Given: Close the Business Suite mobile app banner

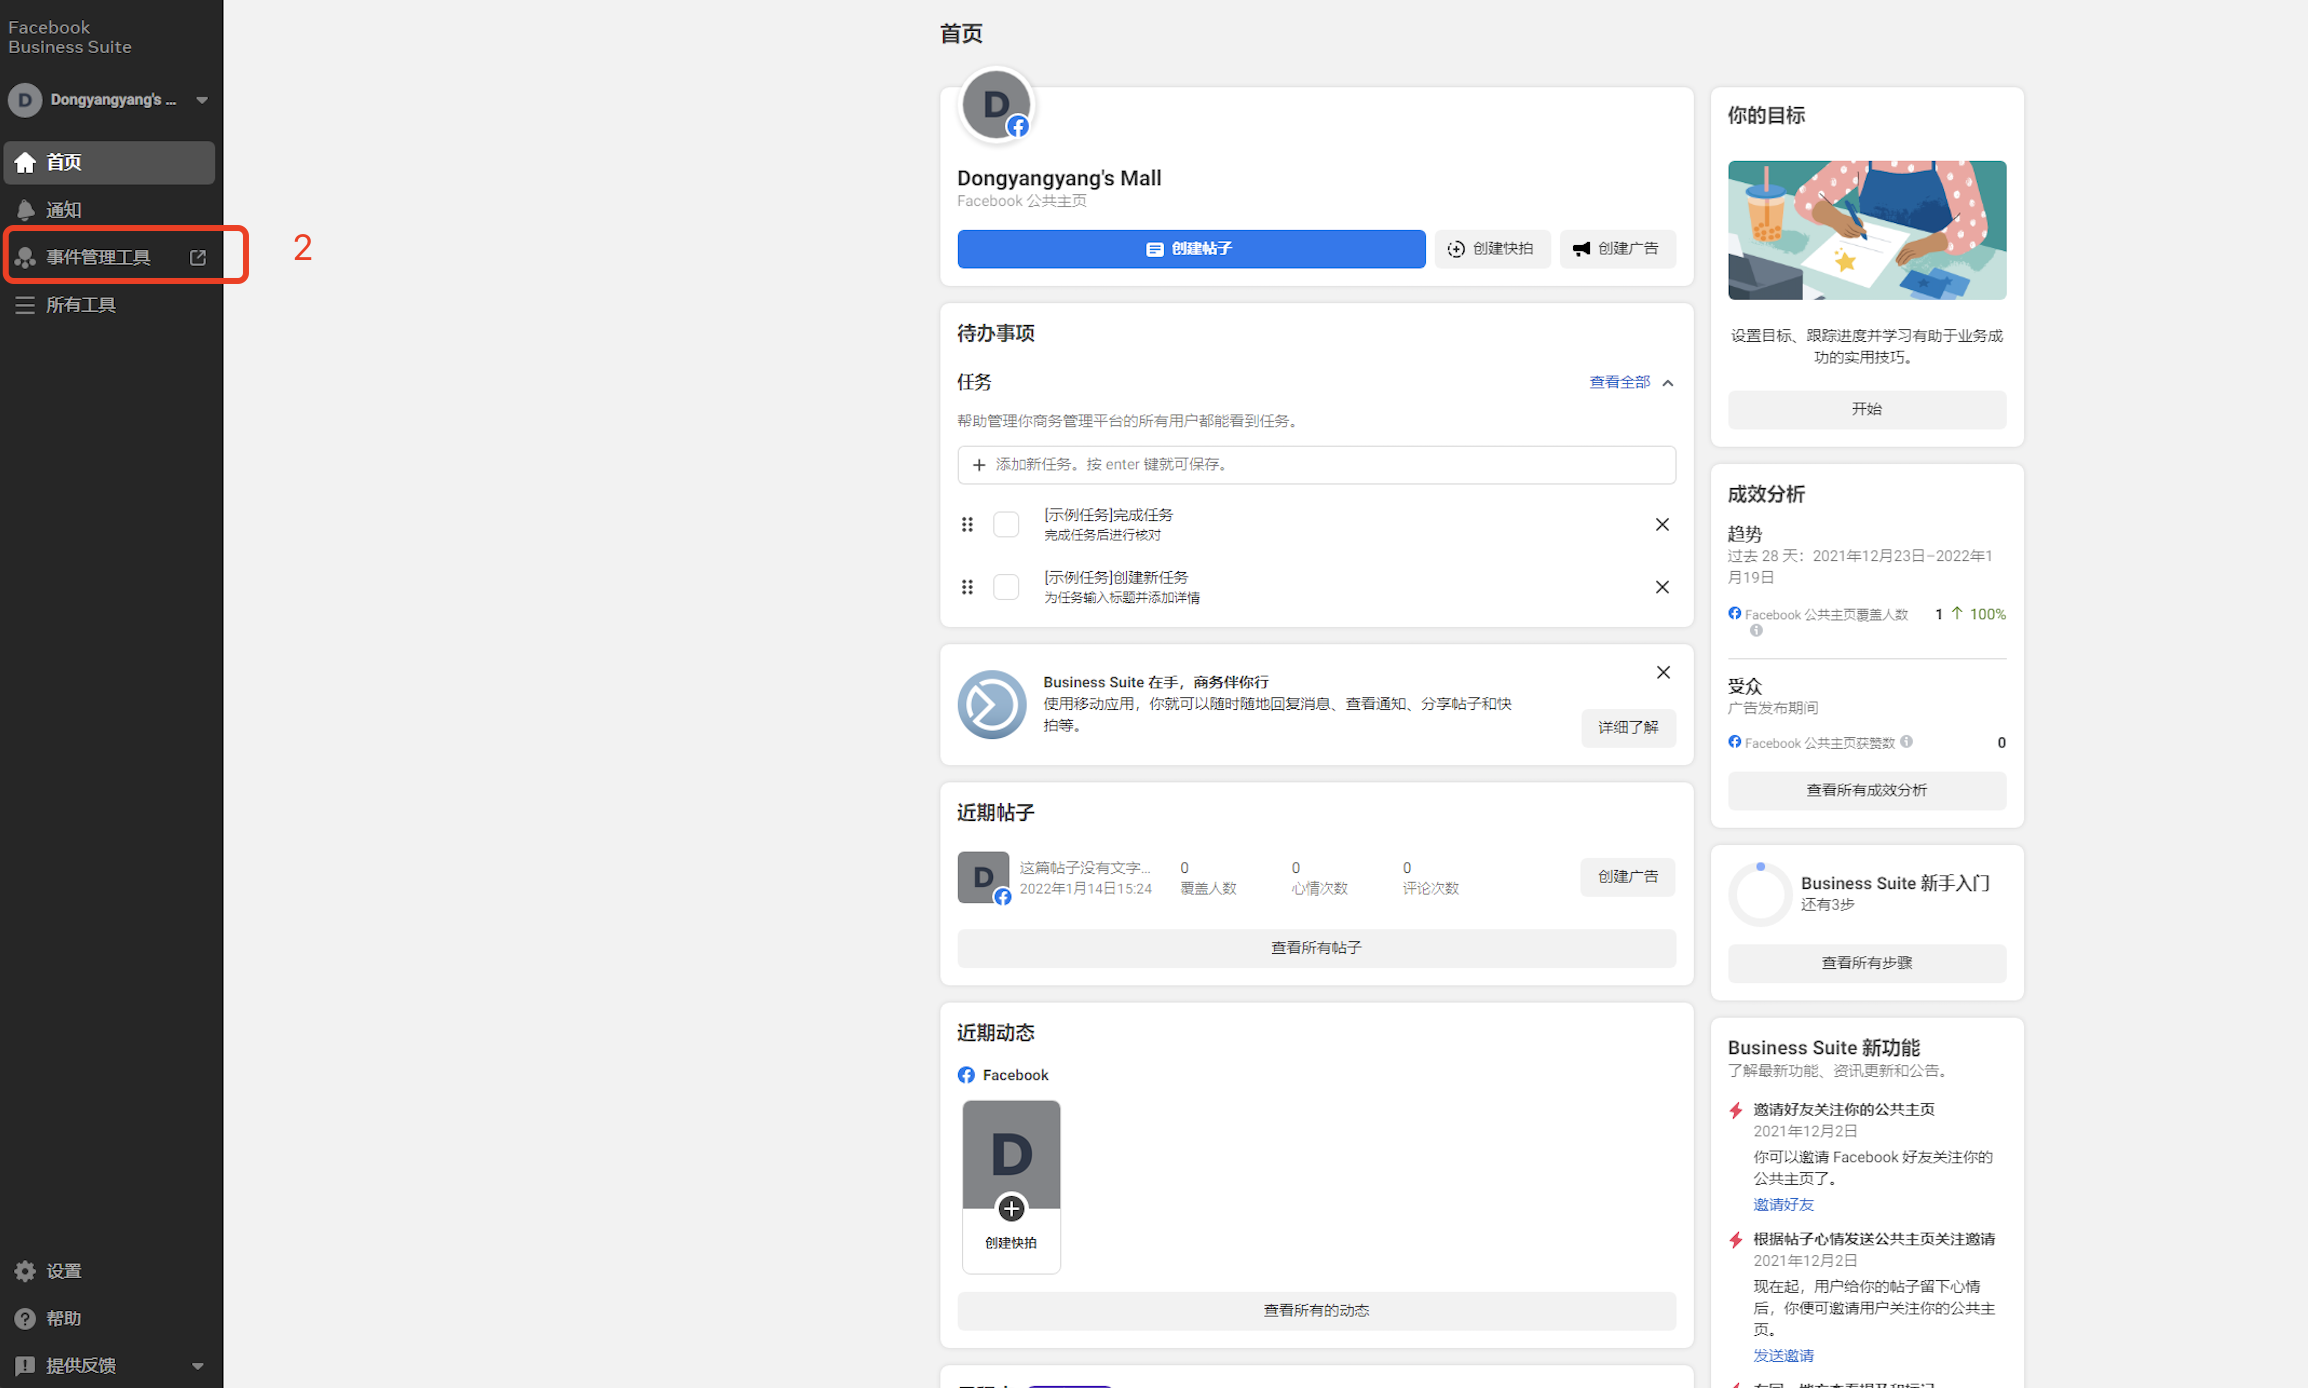Looking at the screenshot, I should [x=1663, y=672].
